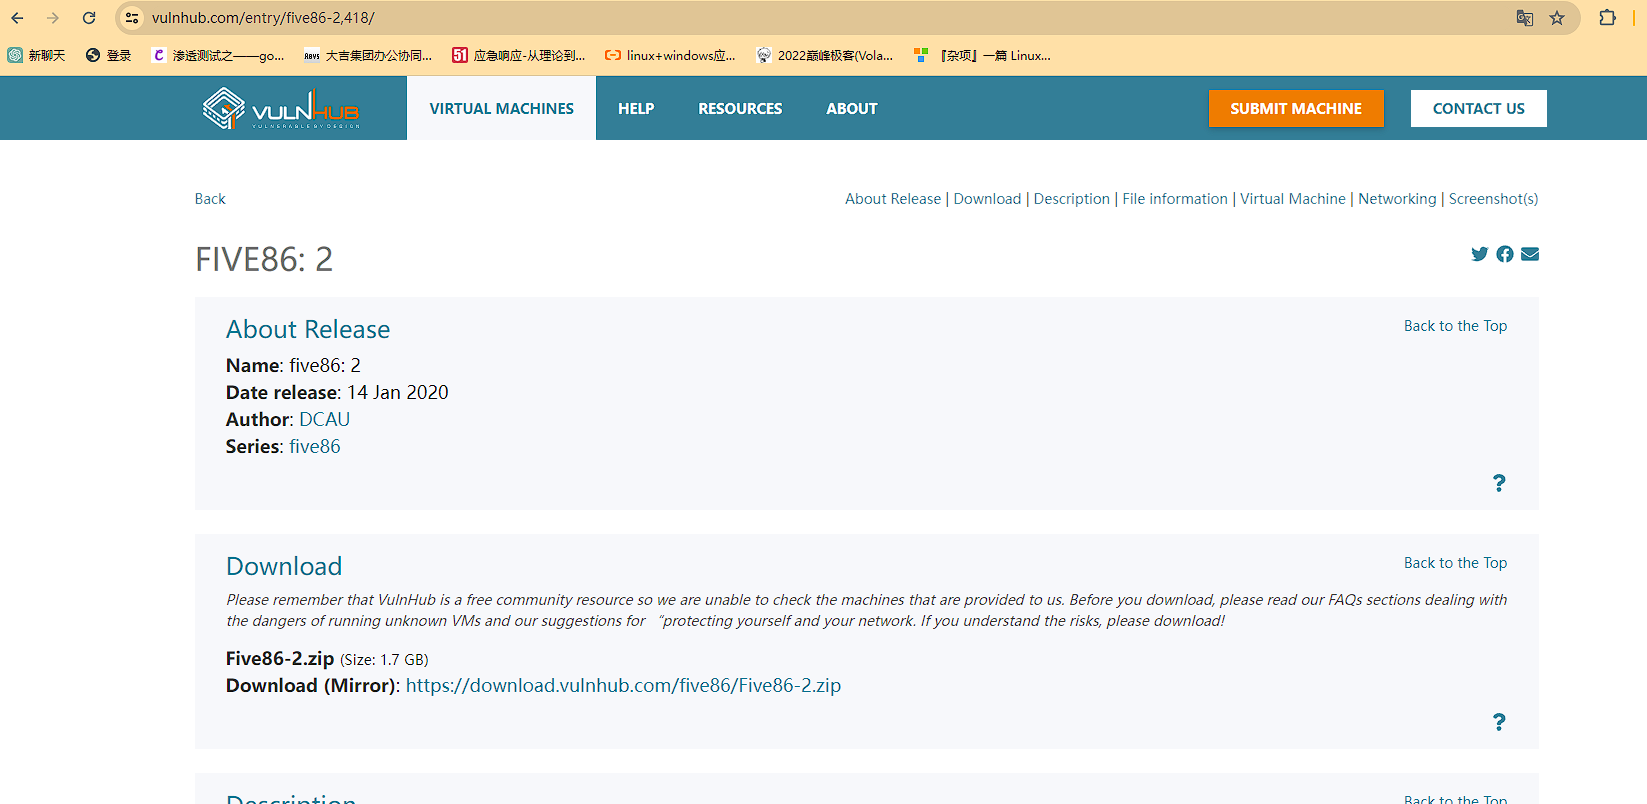The height and width of the screenshot is (804, 1647).
Task: Open the 新聊天 bookmark
Action: tap(37, 56)
